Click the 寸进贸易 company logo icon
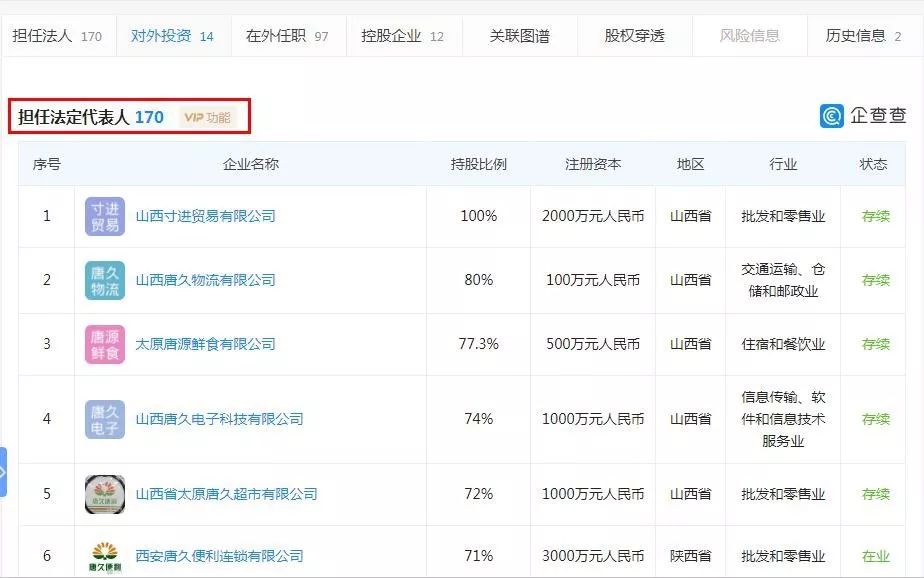This screenshot has width=924, height=578. pos(107,216)
